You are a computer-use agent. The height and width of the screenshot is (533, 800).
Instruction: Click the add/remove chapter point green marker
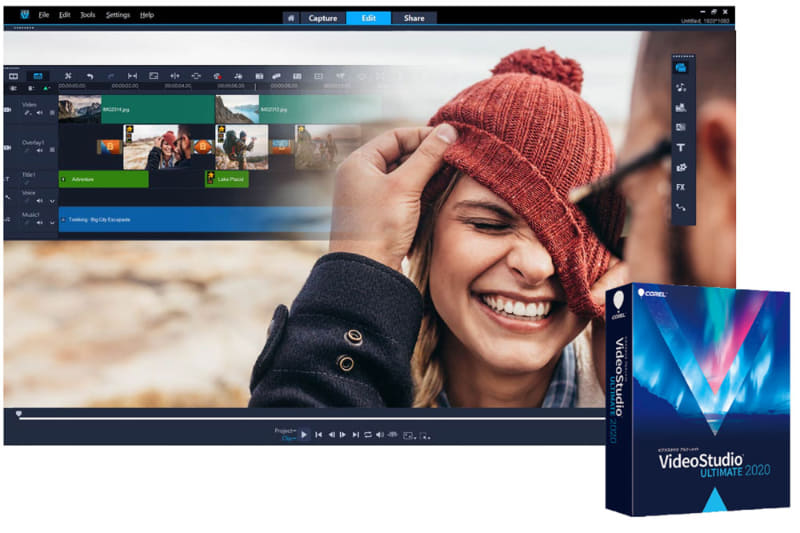(x=46, y=88)
